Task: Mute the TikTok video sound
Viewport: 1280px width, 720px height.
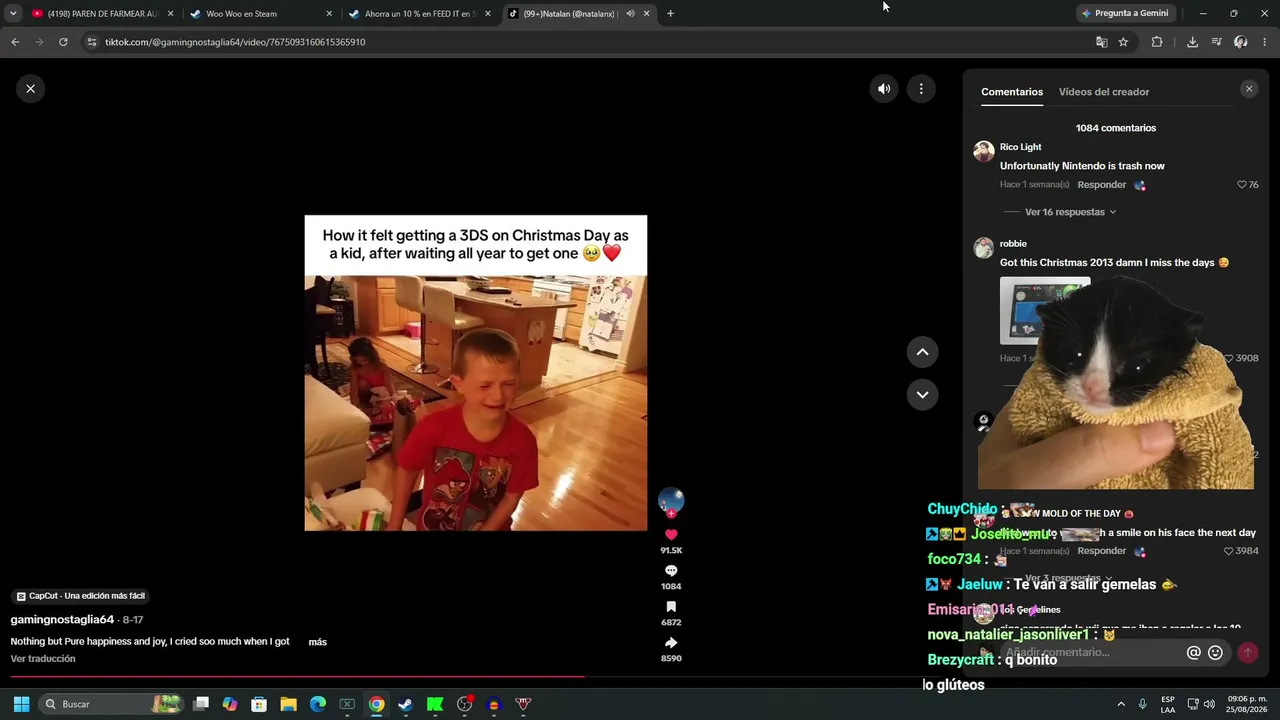Action: point(884,89)
